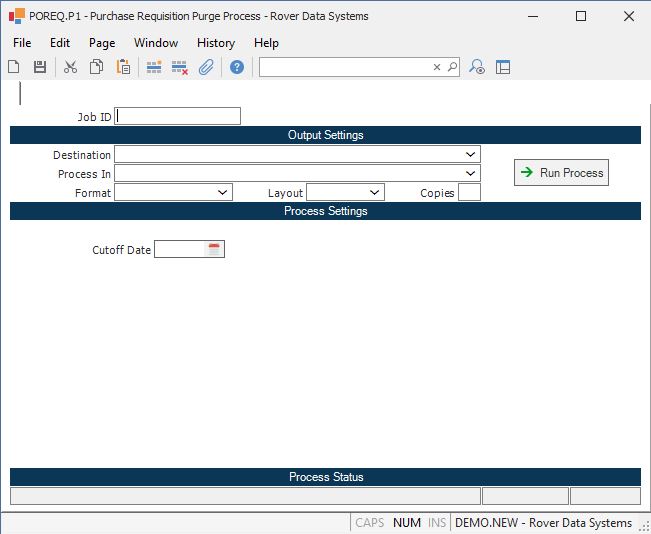Open the Page menu
This screenshot has height=534, width=651.
point(102,43)
